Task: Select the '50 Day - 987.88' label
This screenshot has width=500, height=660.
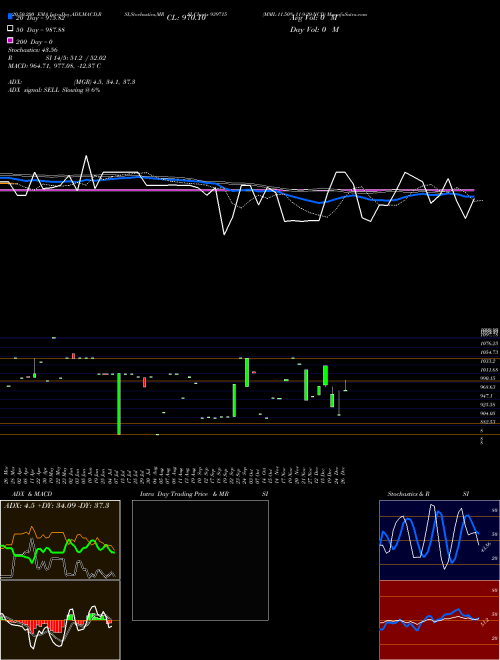Action: [x=41, y=30]
